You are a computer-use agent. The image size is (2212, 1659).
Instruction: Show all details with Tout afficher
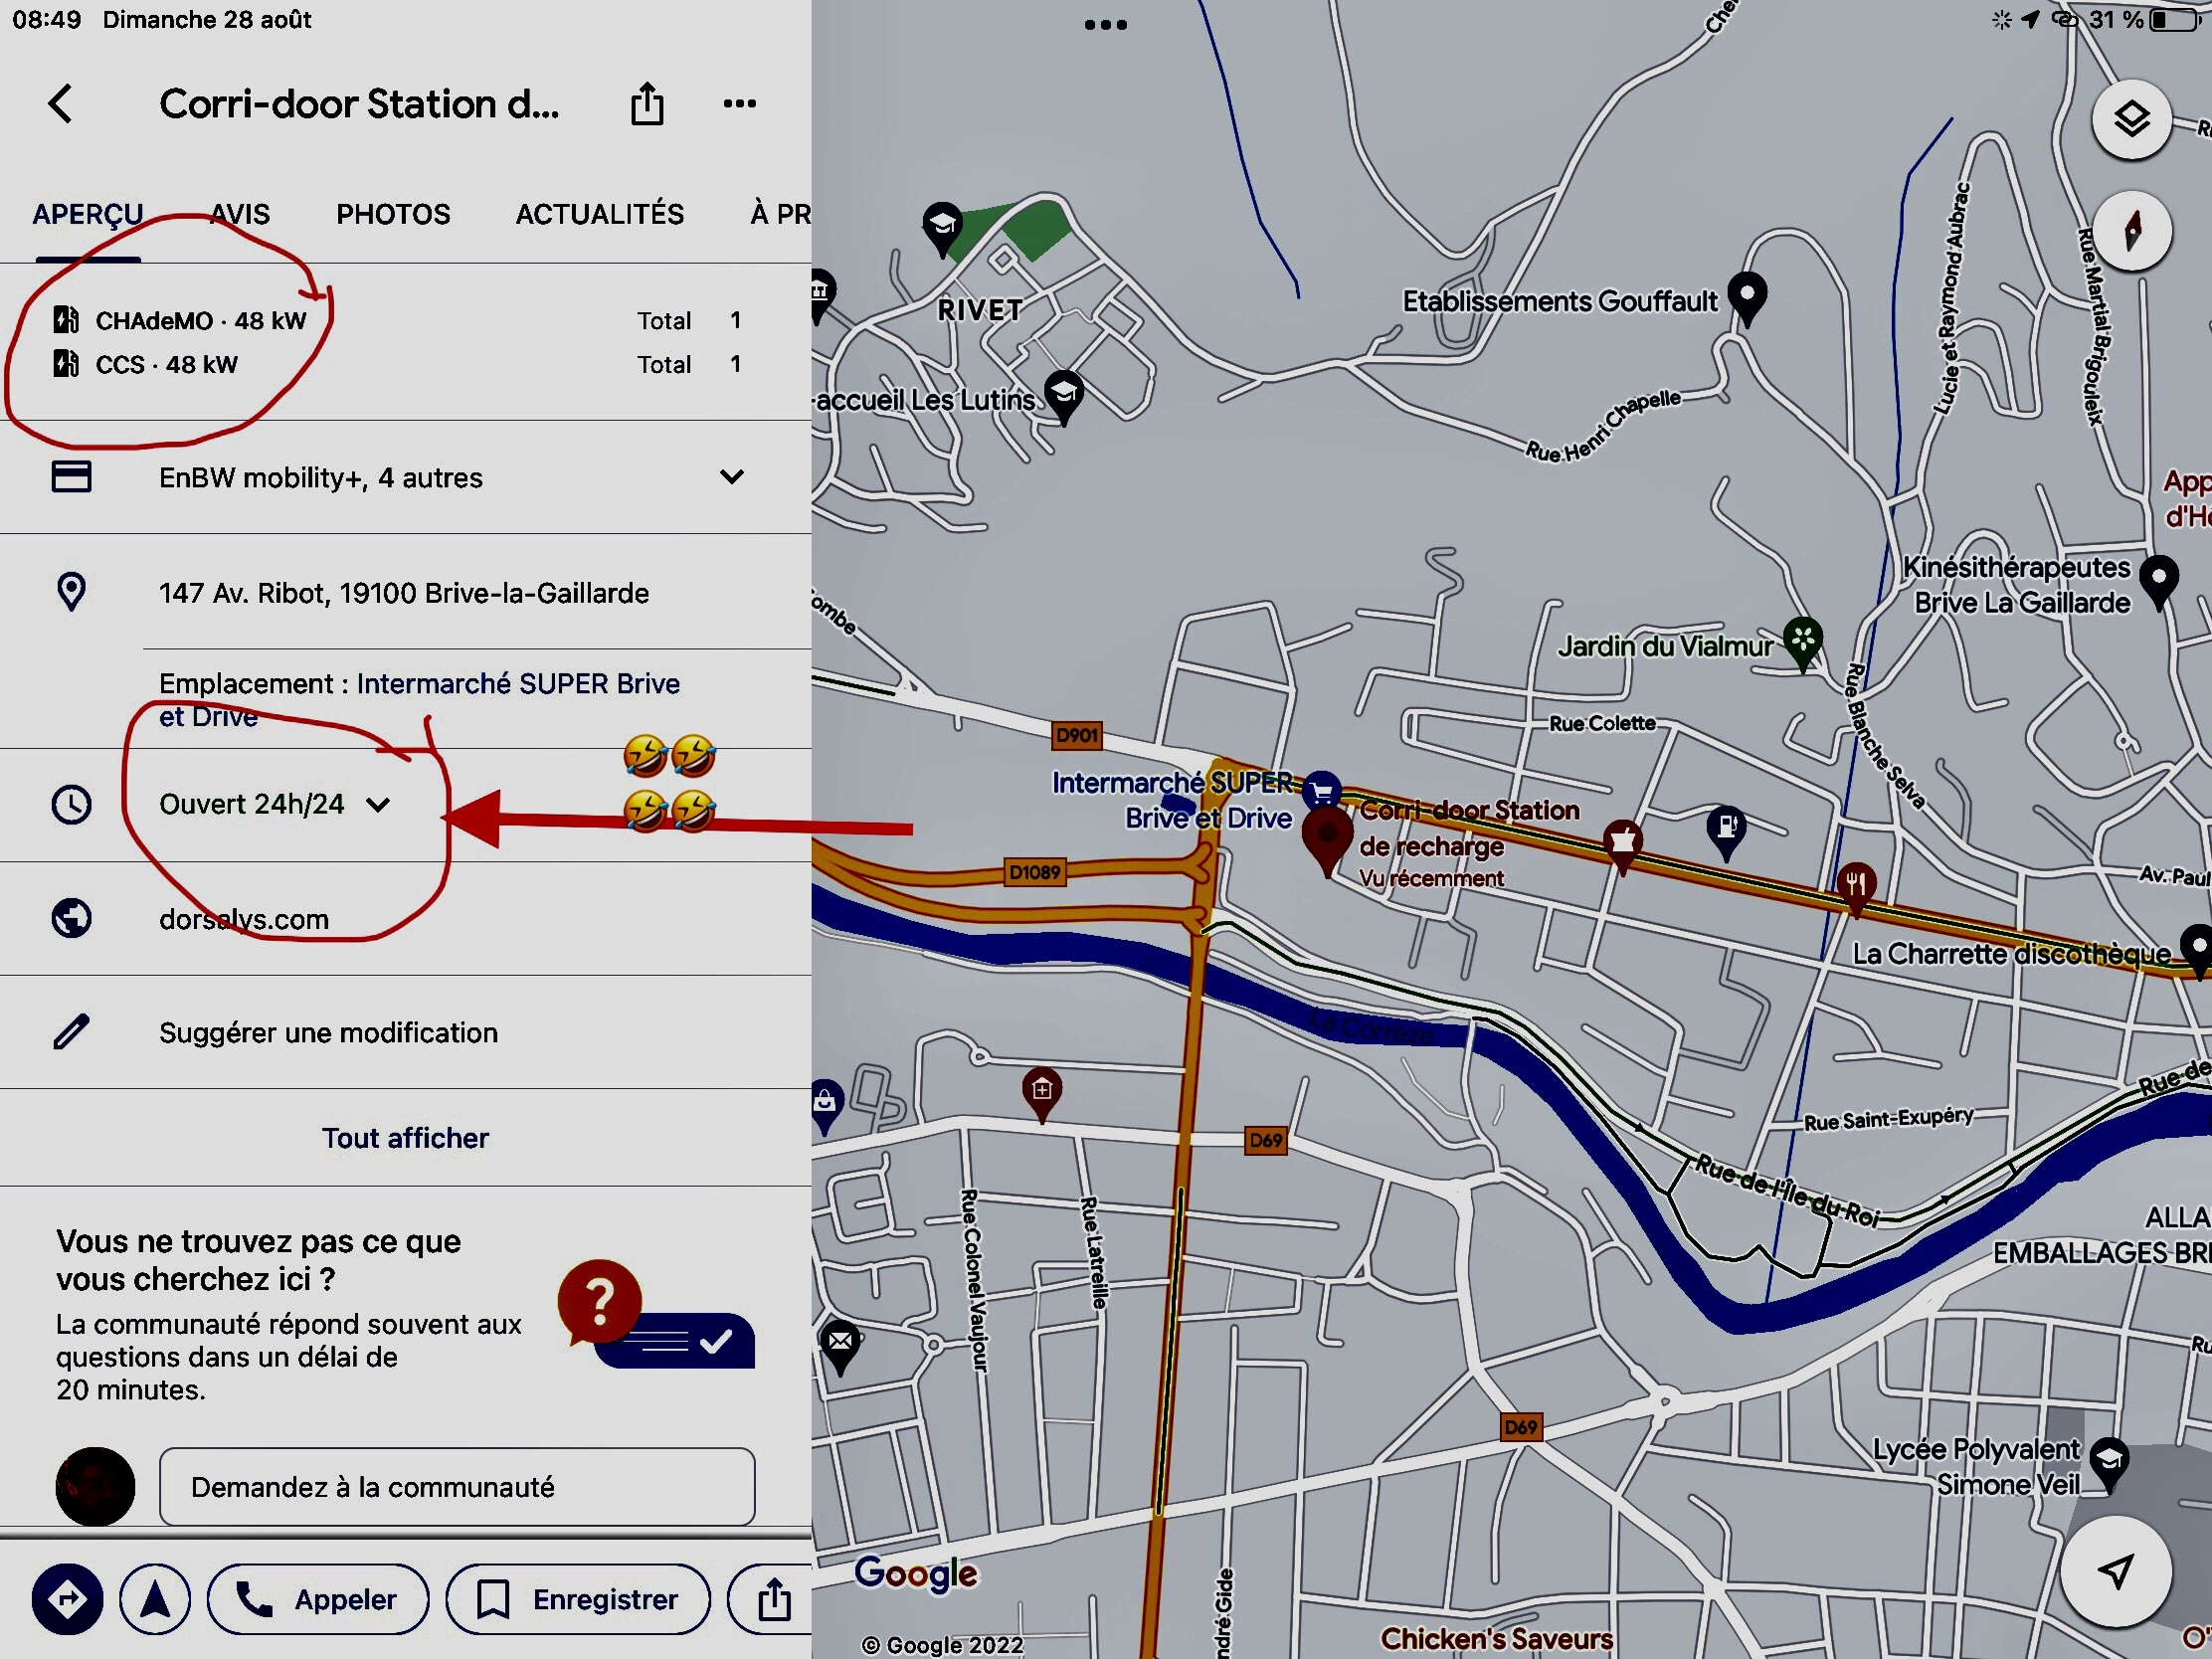click(x=405, y=1138)
